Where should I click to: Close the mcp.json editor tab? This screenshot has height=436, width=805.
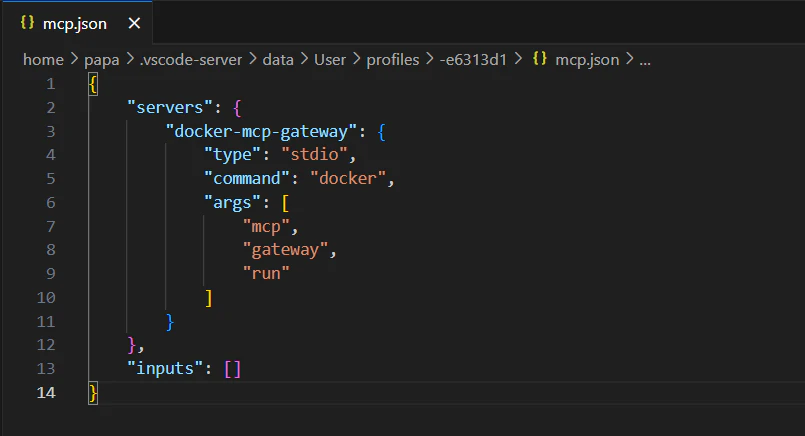[134, 23]
